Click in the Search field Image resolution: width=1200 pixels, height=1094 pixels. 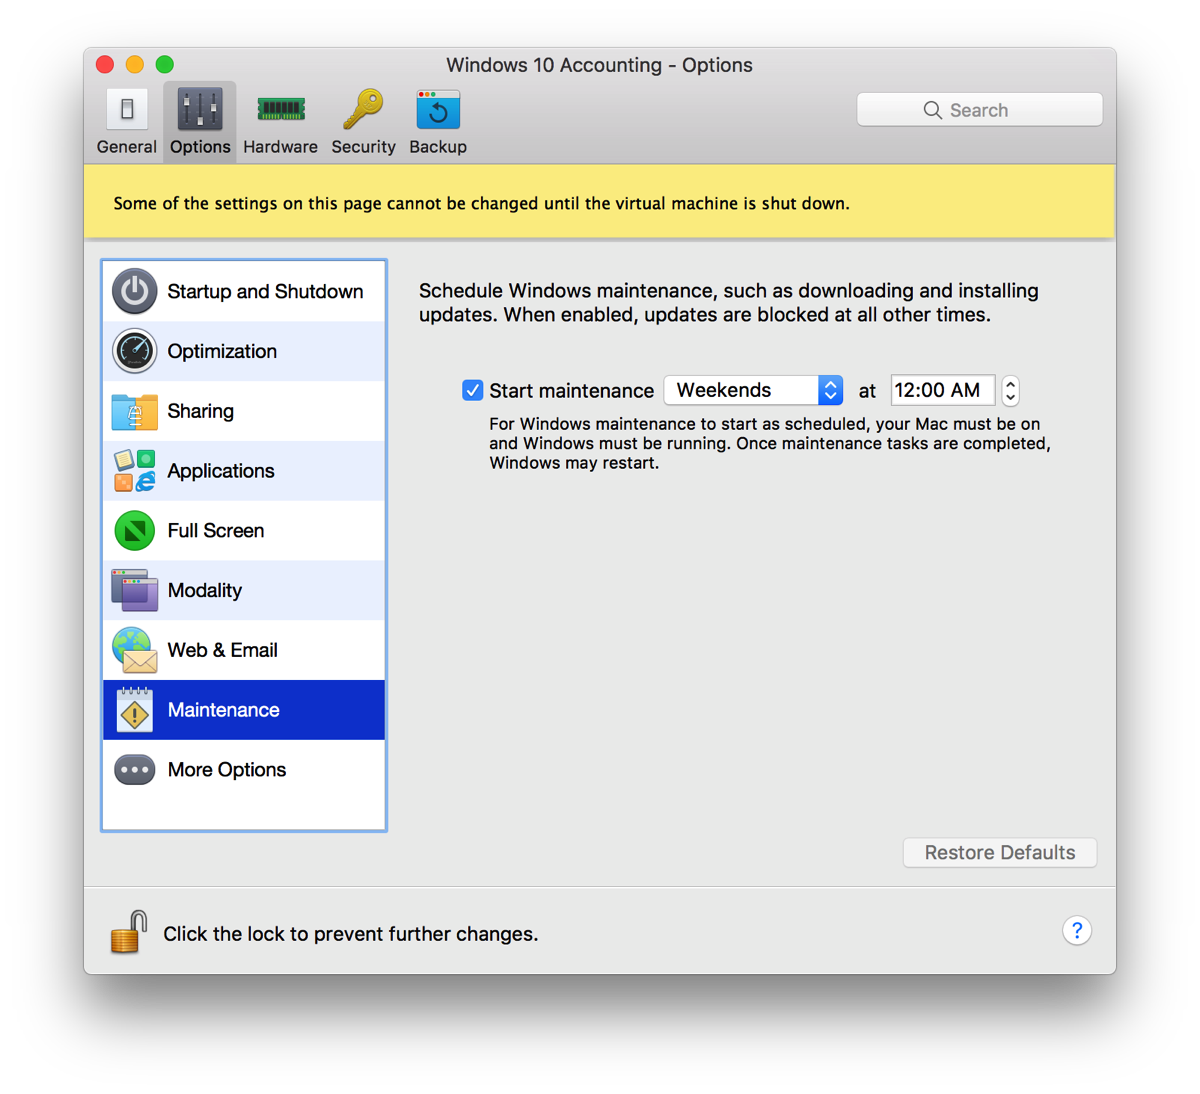(979, 110)
